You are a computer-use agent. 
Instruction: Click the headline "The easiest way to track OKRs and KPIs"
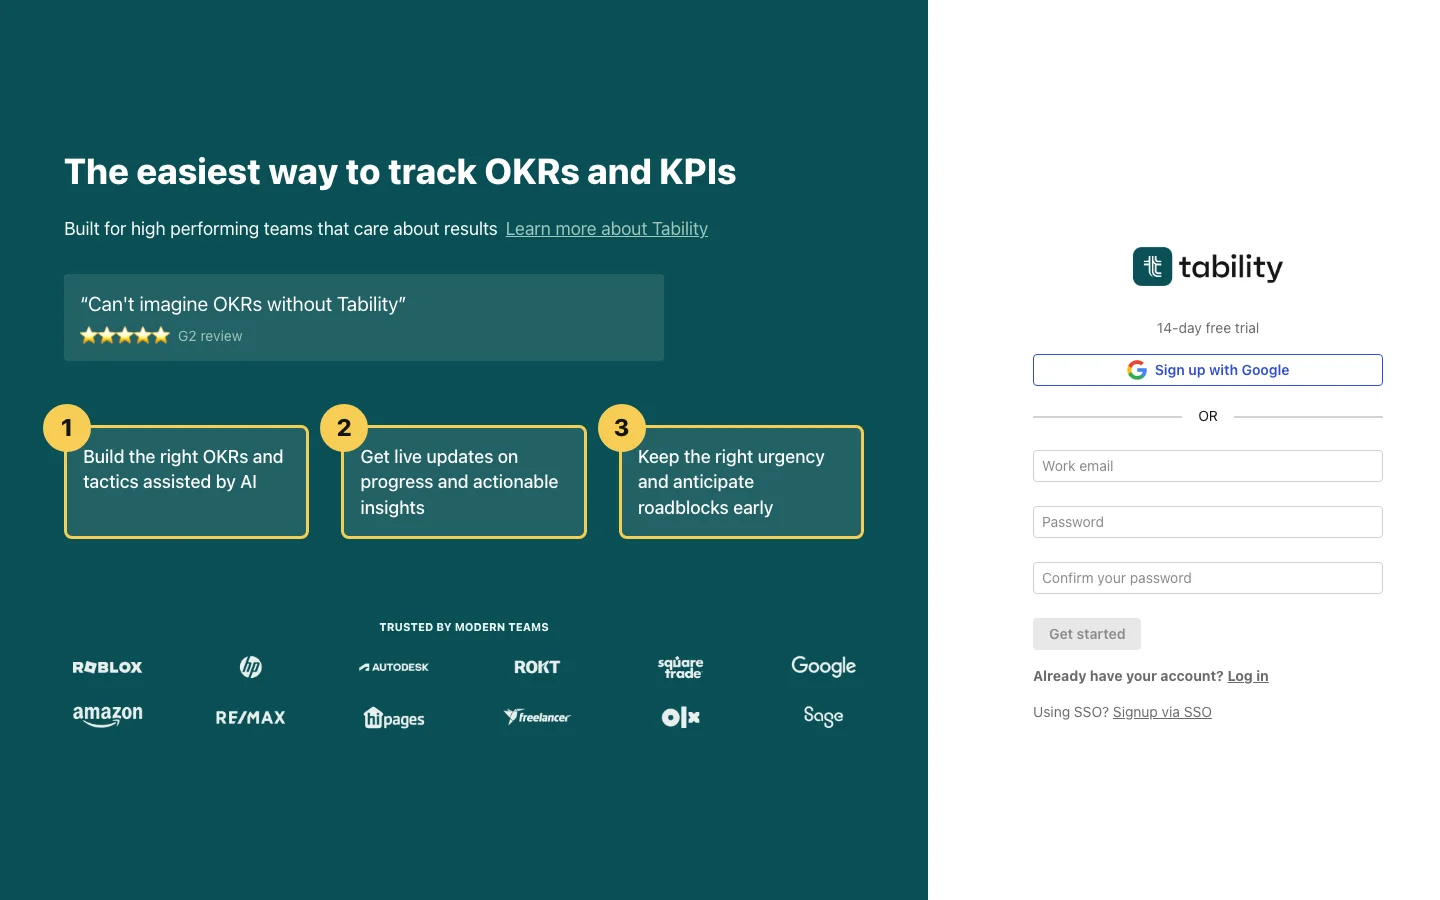(400, 172)
